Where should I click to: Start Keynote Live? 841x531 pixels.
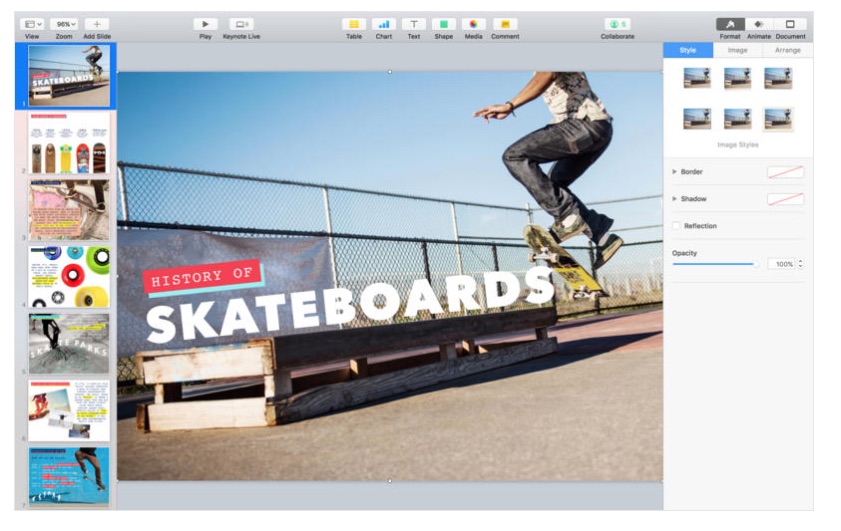[241, 24]
